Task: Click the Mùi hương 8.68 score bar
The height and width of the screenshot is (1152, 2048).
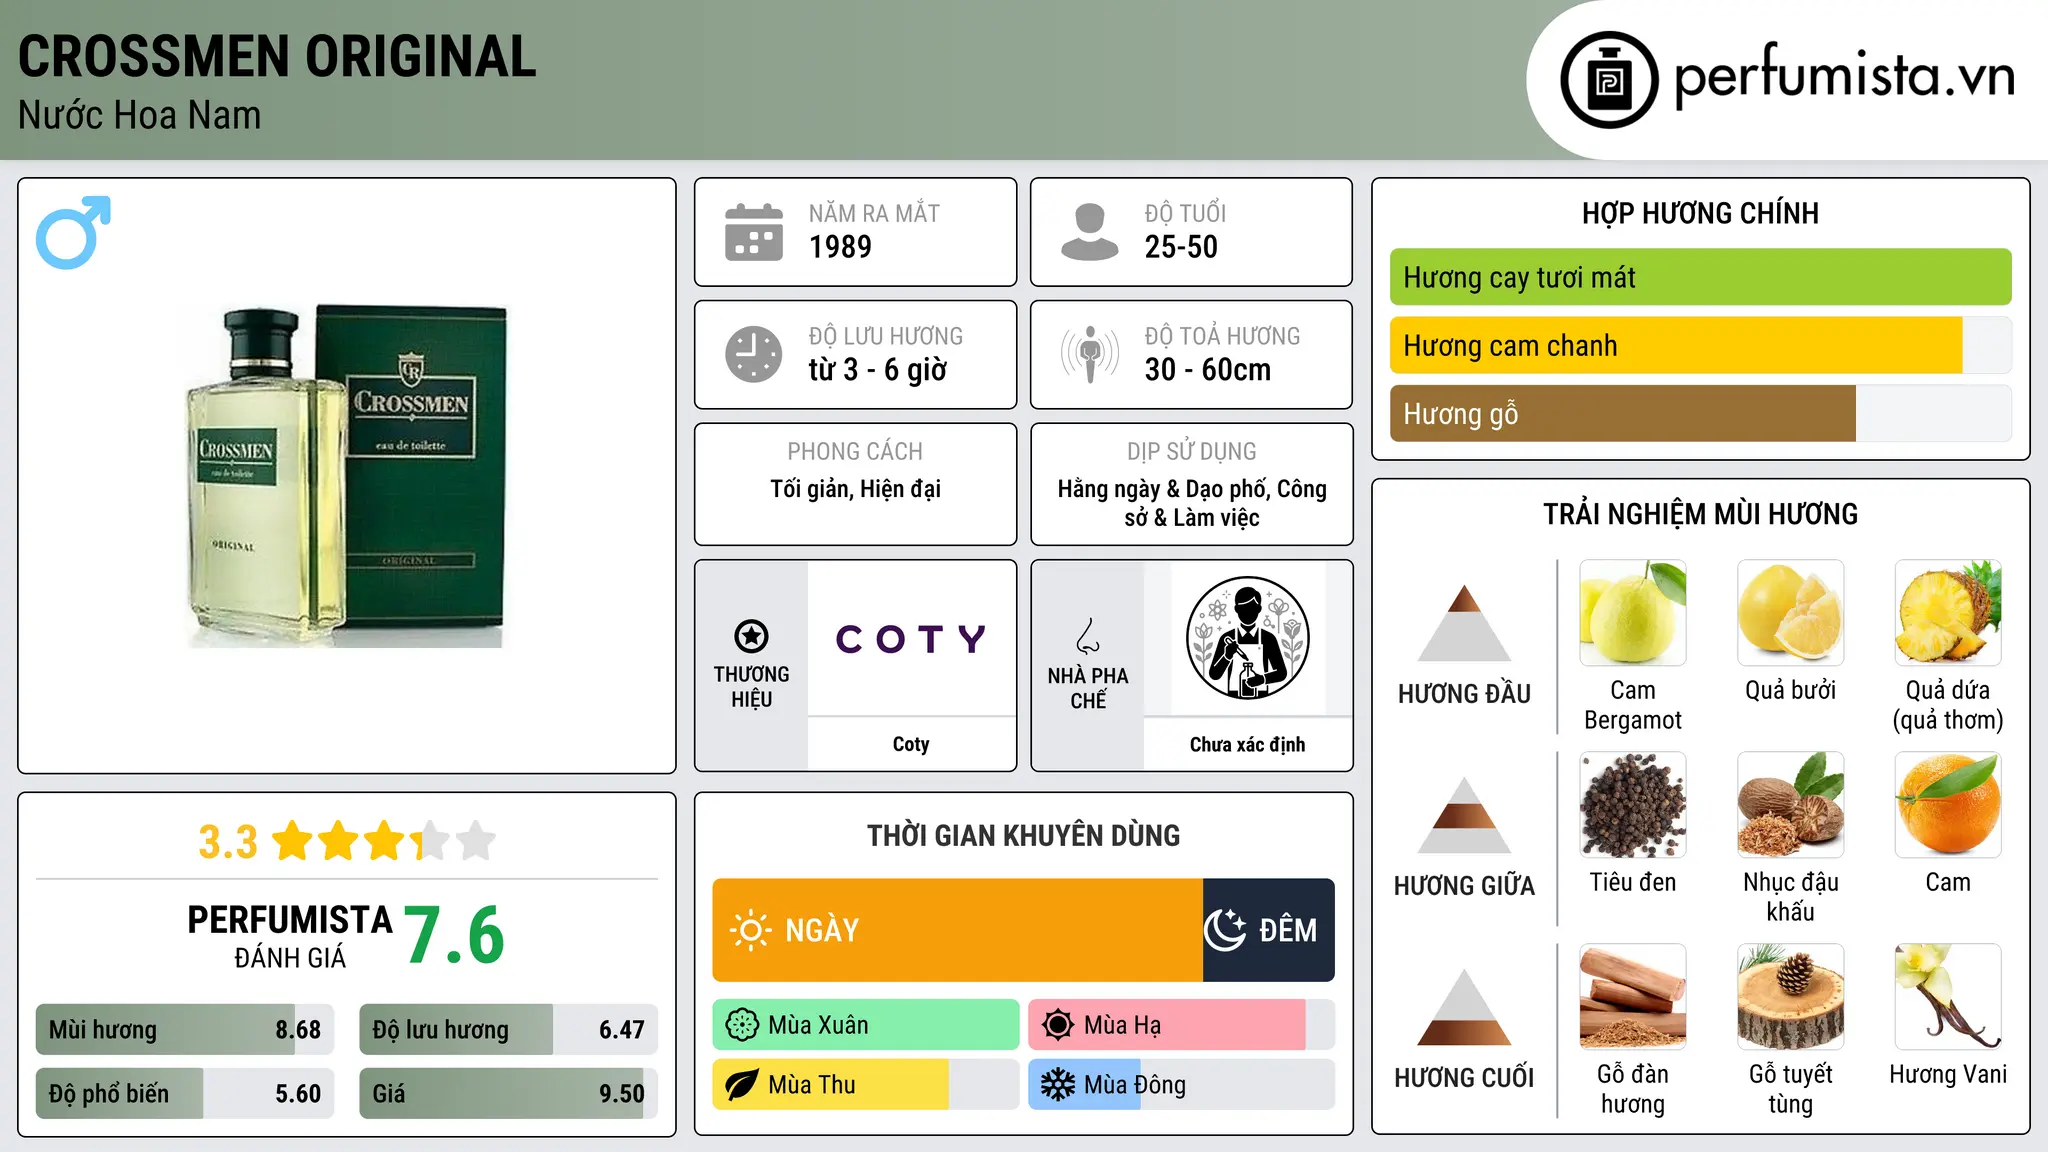Action: [185, 1029]
